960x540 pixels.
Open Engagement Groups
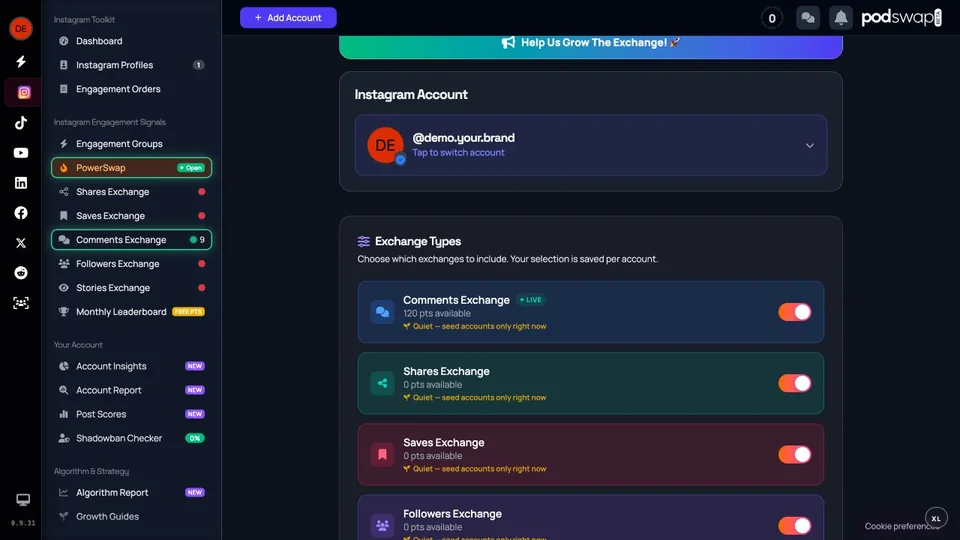131,144
